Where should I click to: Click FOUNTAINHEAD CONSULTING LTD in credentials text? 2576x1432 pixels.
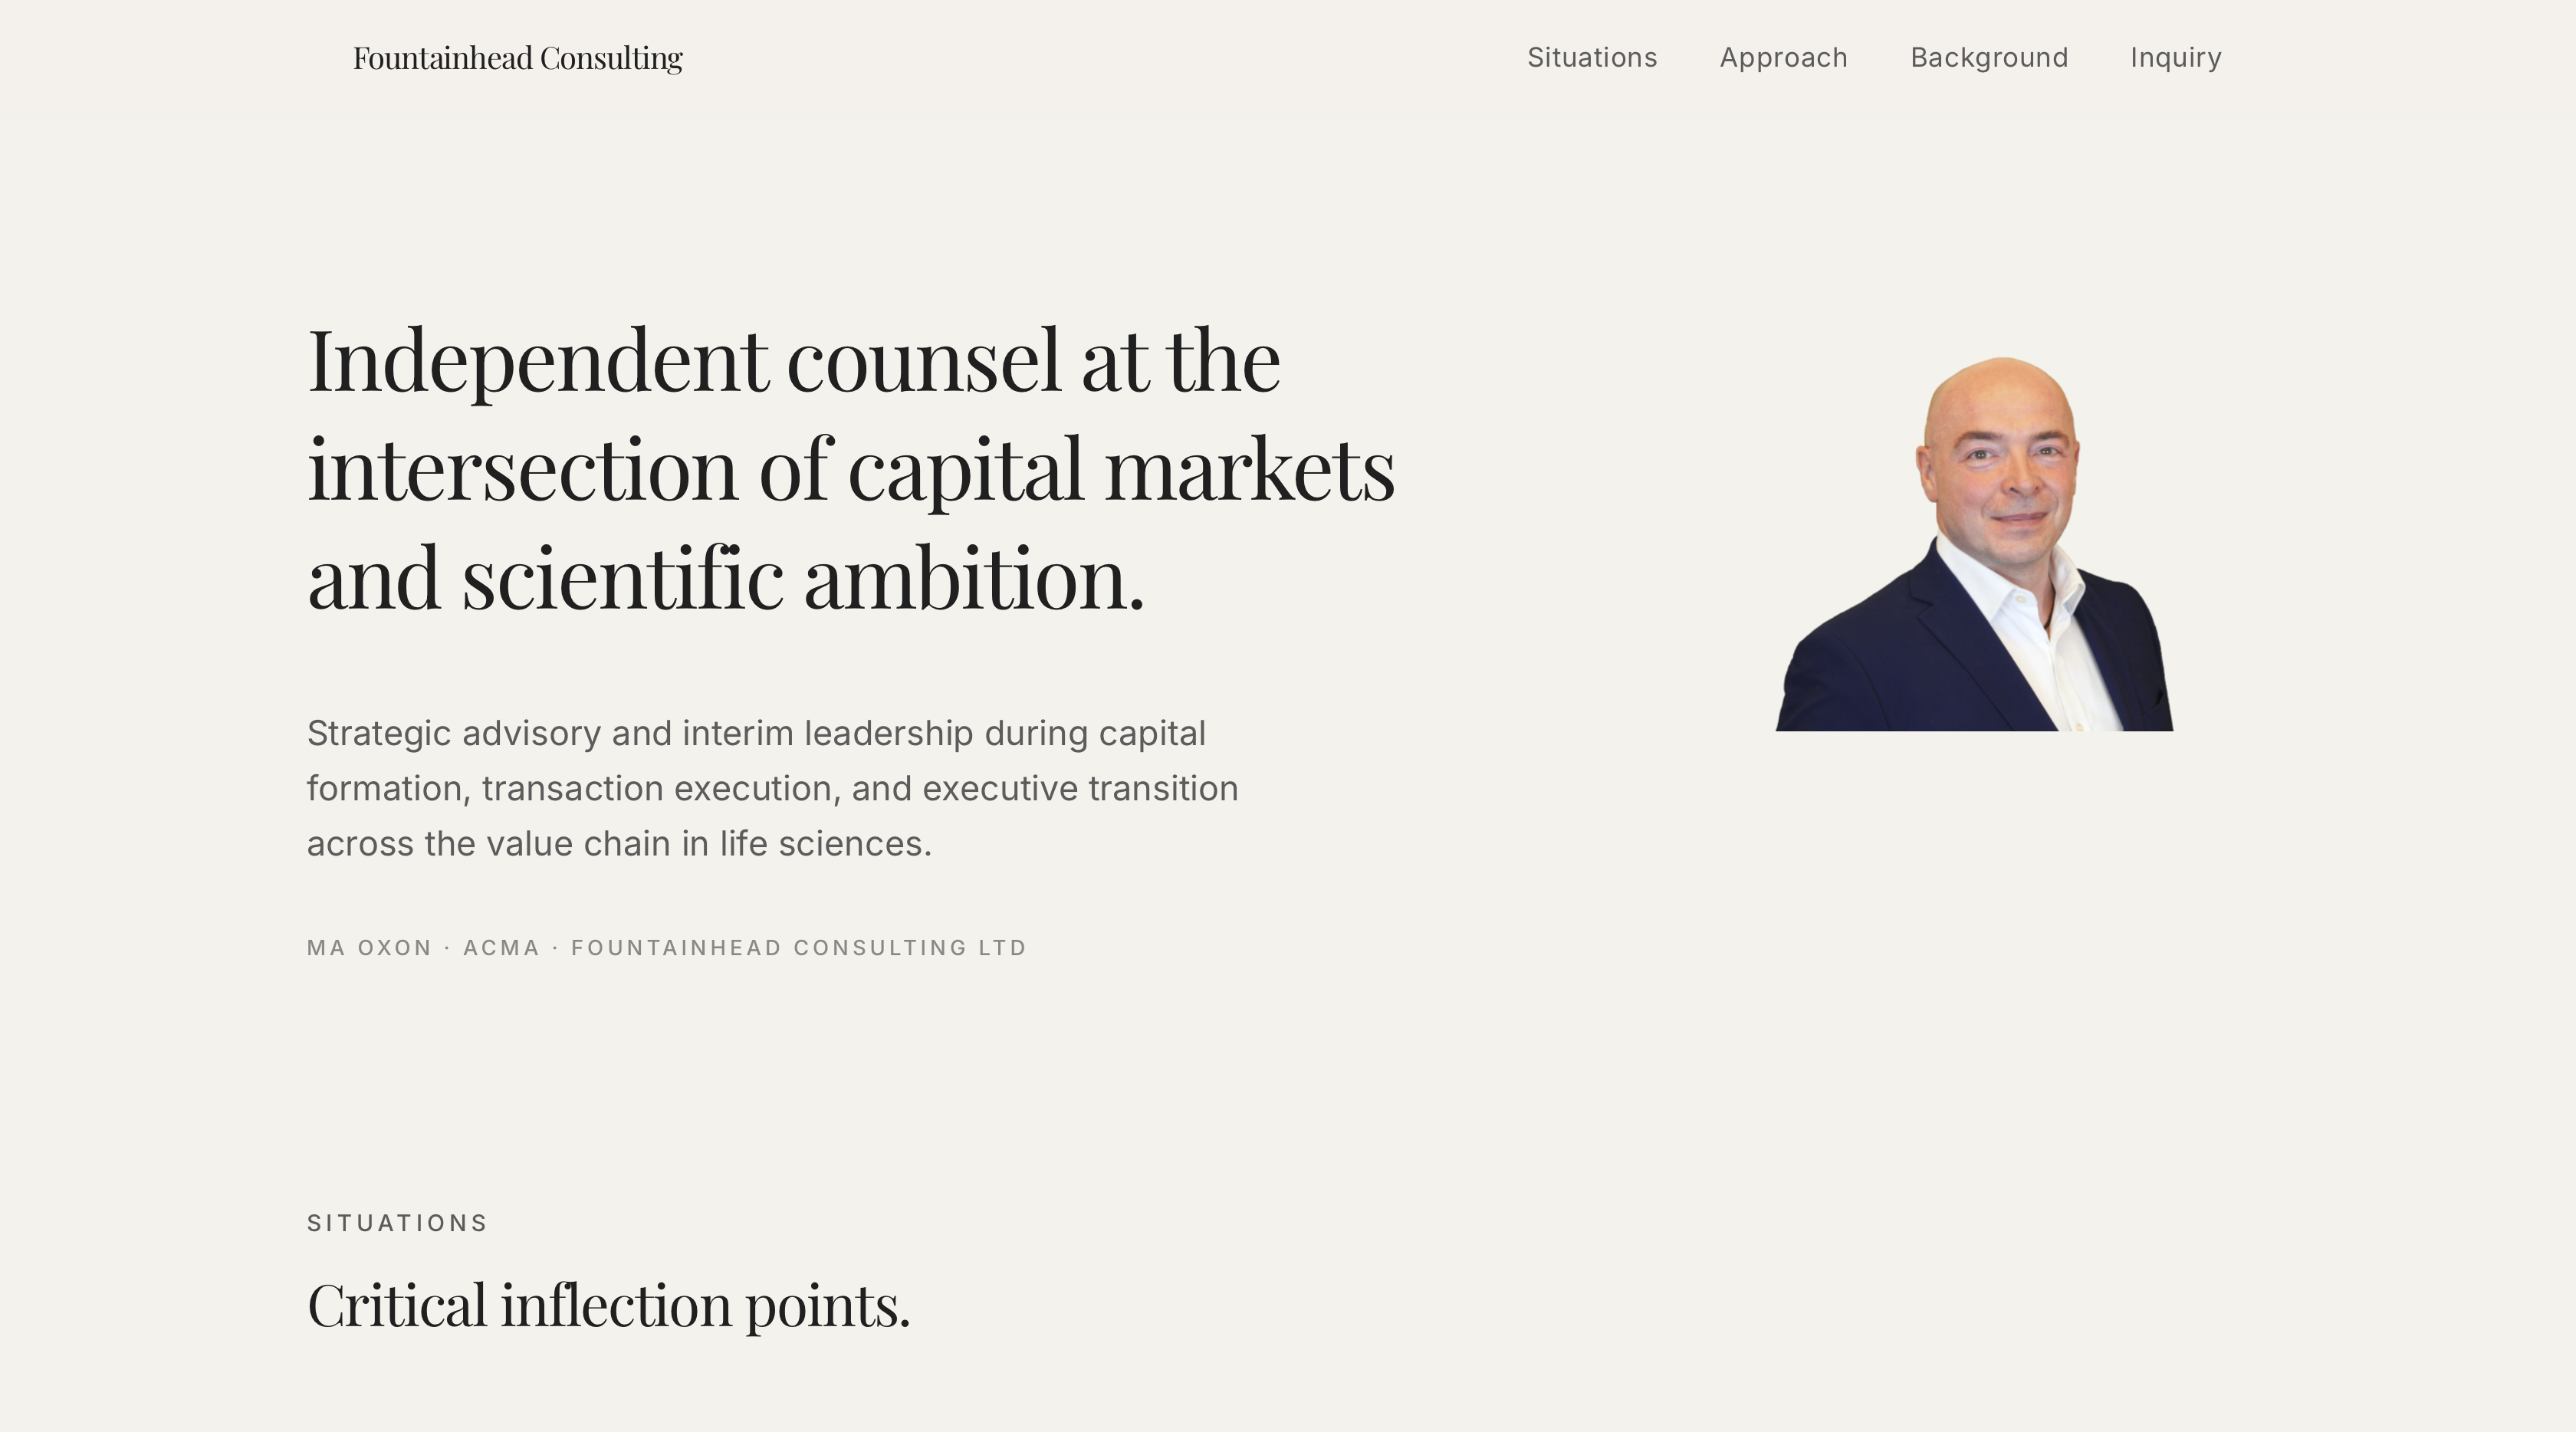(798, 947)
